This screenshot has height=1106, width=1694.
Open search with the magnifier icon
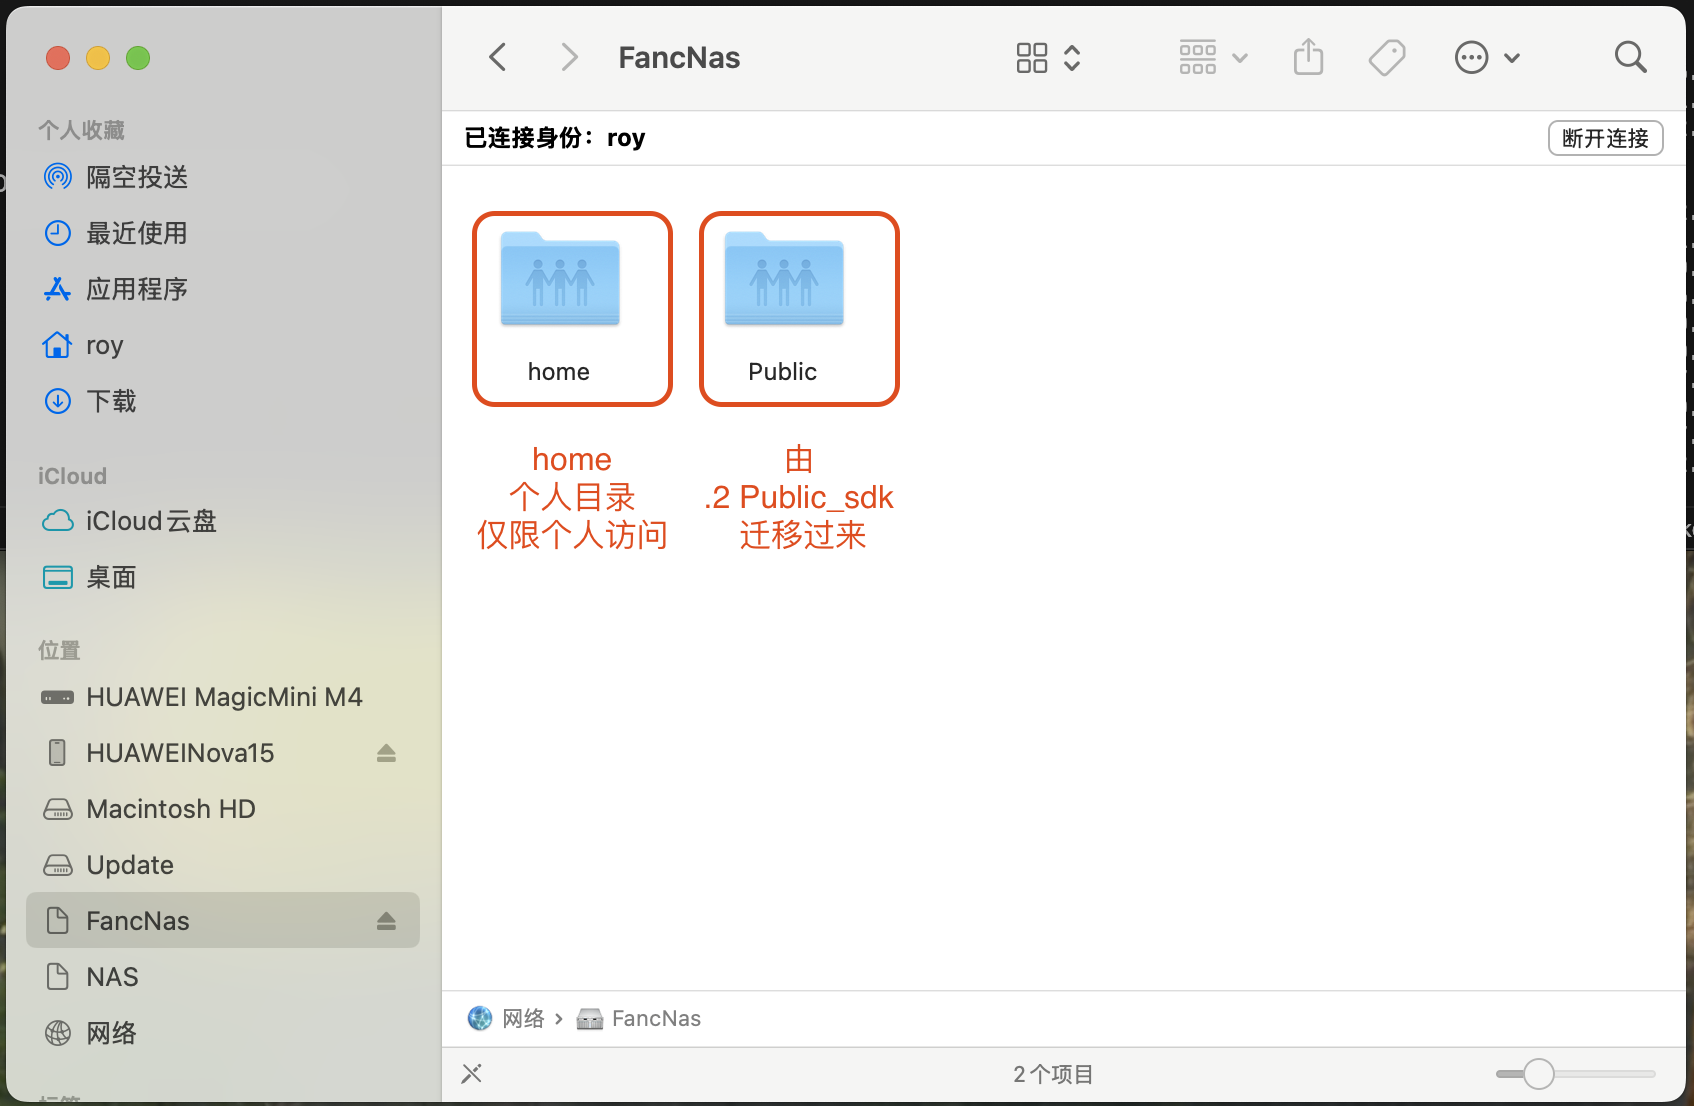(1630, 57)
